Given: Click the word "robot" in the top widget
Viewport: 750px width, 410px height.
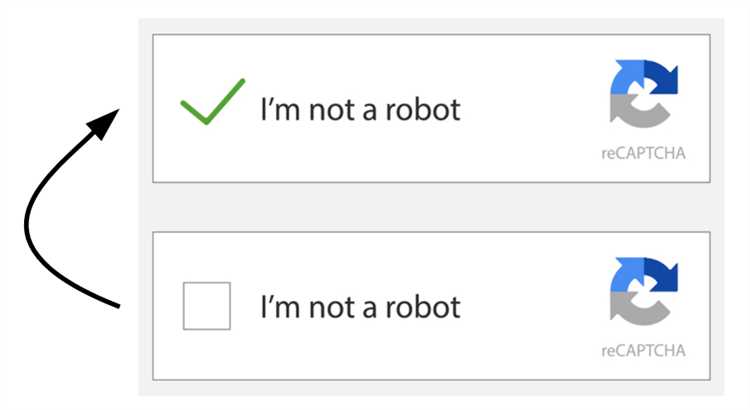Looking at the screenshot, I should [x=423, y=110].
